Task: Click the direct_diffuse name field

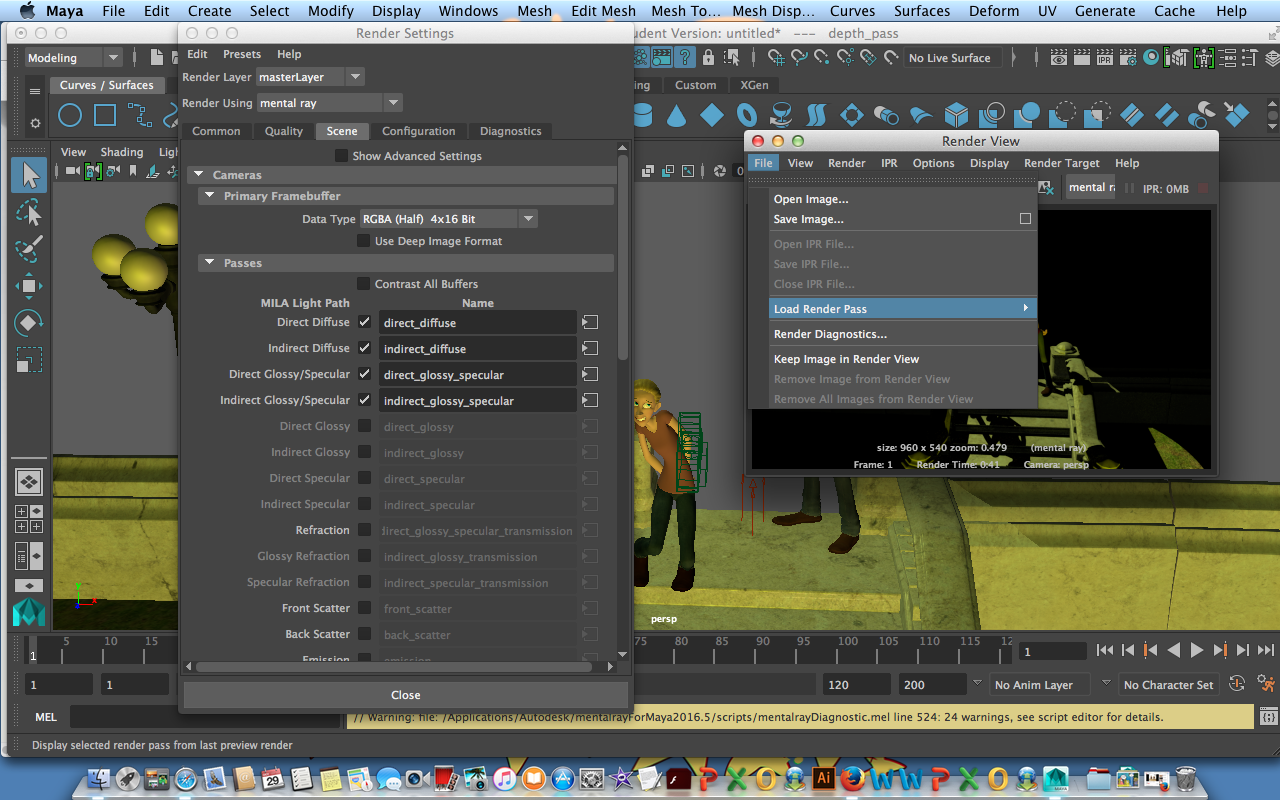Action: (478, 322)
